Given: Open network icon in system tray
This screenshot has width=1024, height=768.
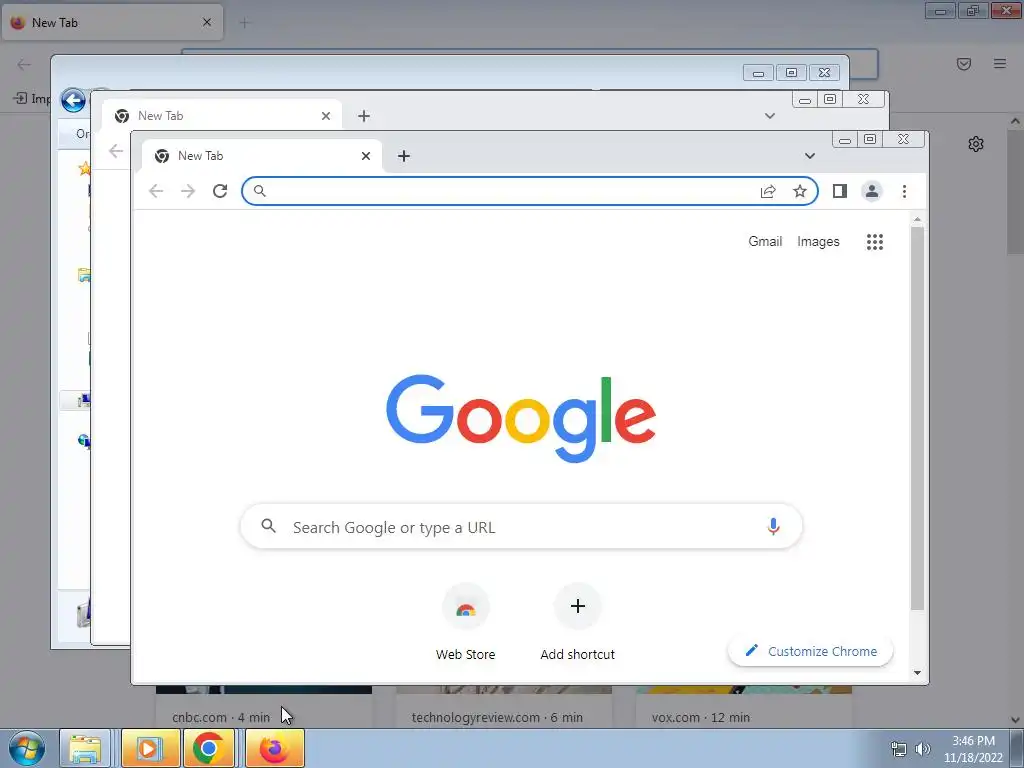Looking at the screenshot, I should click(x=899, y=749).
